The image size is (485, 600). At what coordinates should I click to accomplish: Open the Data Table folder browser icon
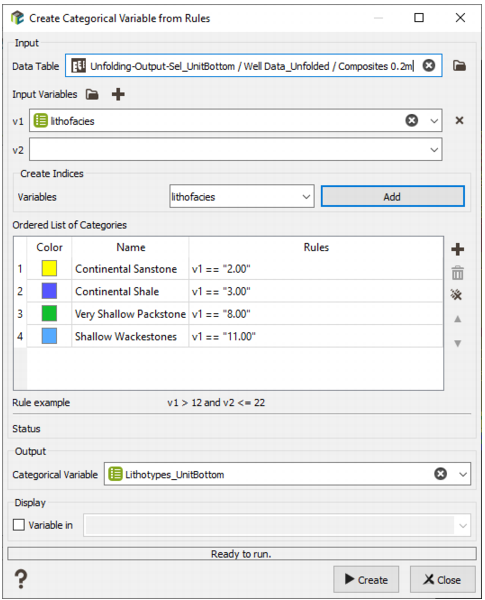pyautogui.click(x=459, y=66)
